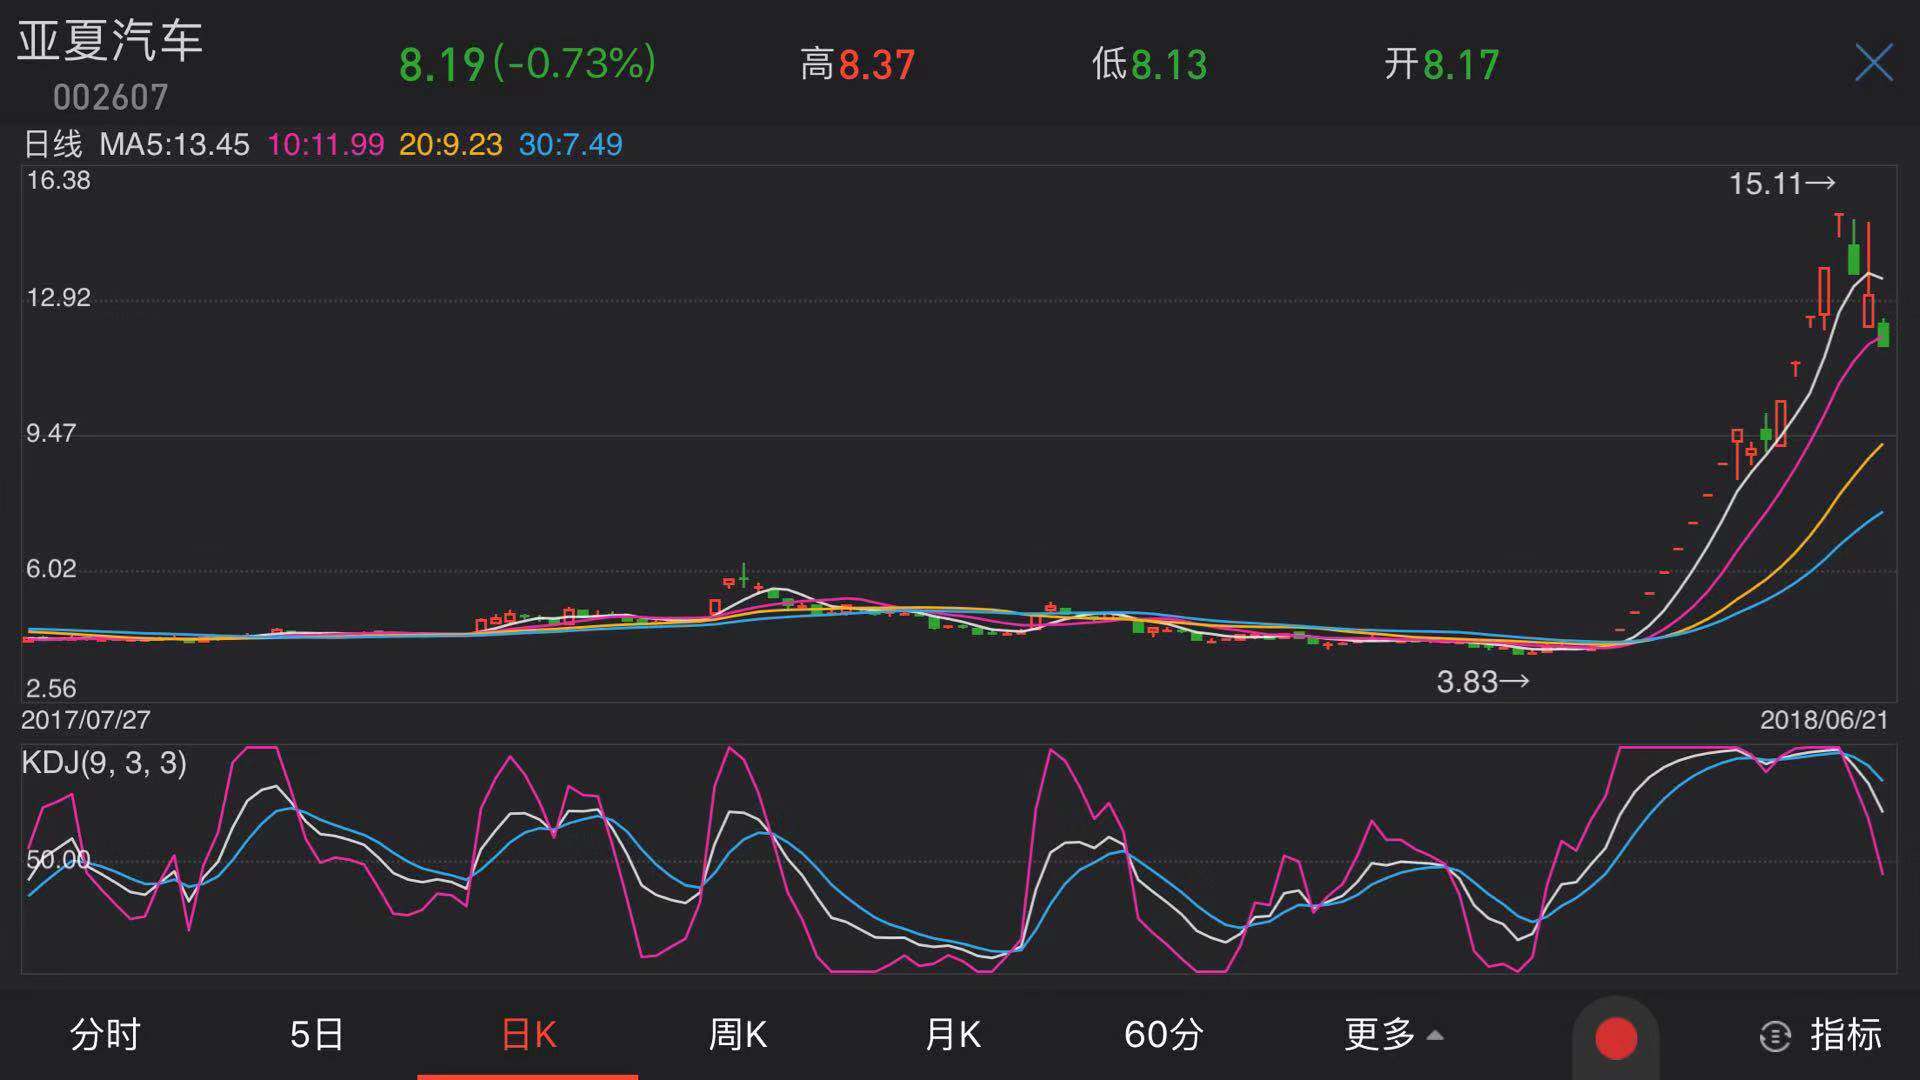Viewport: 1920px width, 1080px height.
Task: Tap the stock name 亚夏汽车
Action: click(x=110, y=41)
